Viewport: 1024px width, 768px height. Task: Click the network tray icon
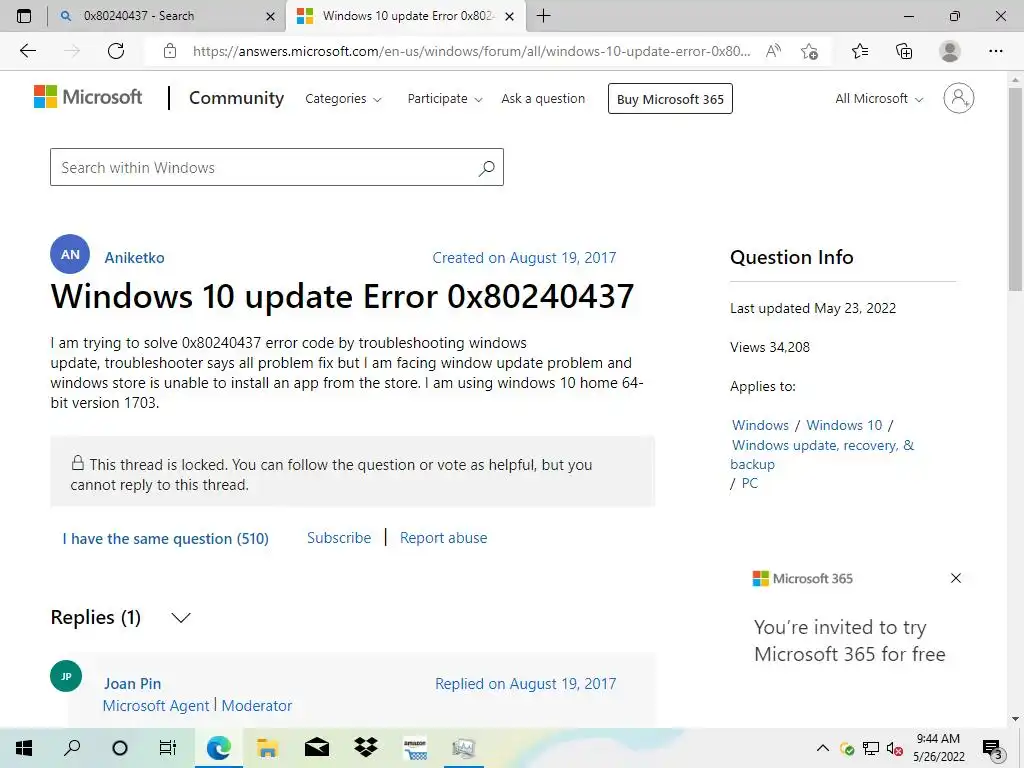871,749
